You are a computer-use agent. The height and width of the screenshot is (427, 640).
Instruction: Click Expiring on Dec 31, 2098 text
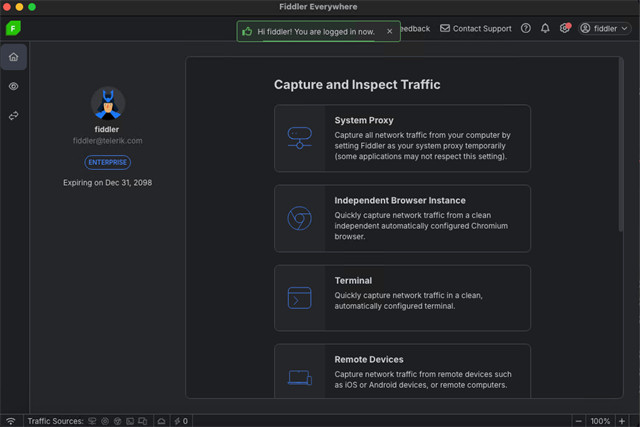pyautogui.click(x=108, y=182)
